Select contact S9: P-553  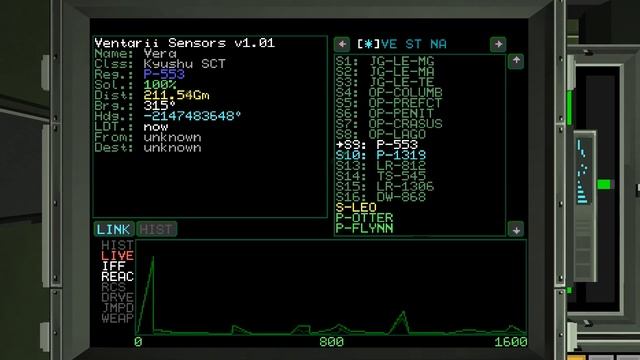377,144
